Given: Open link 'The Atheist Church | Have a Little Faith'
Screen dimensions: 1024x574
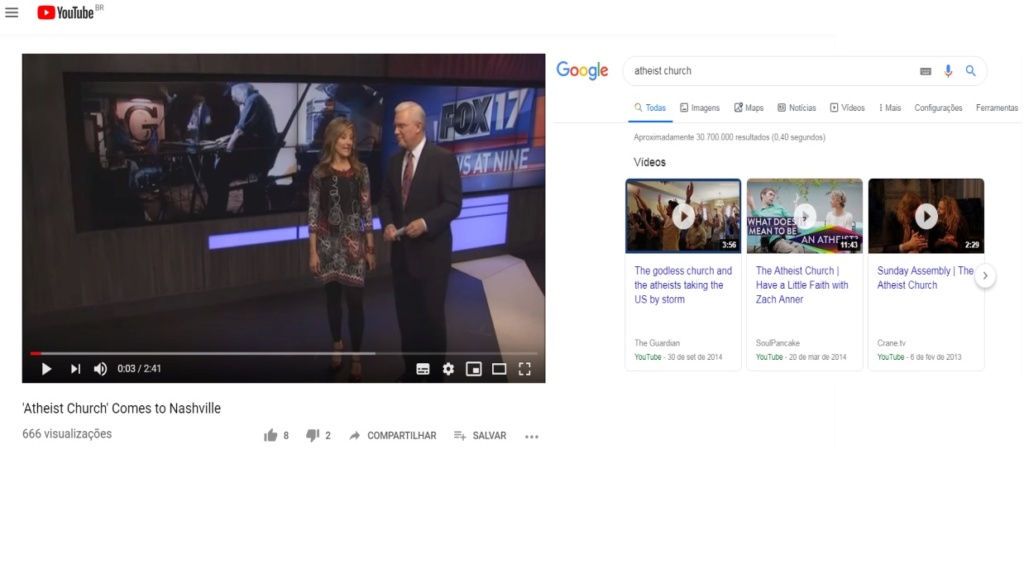Looking at the screenshot, I should point(802,285).
